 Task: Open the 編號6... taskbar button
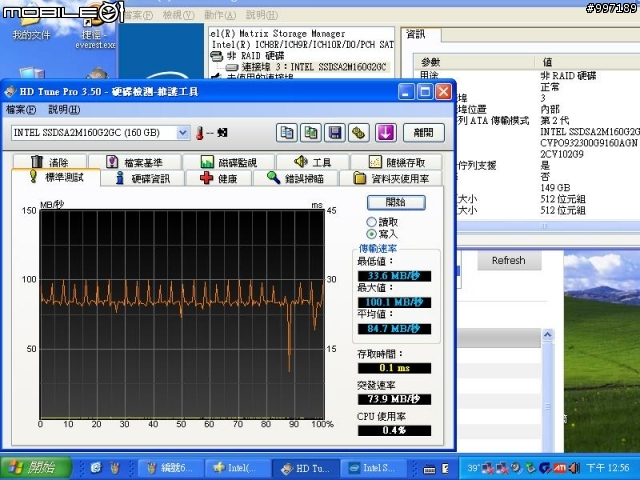170,468
